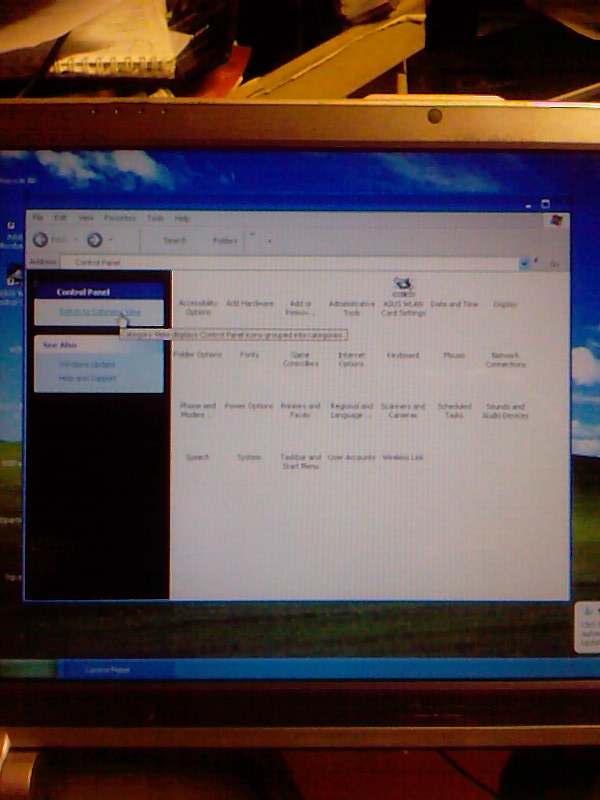Open the Favorites menu
600x800 pixels.
click(119, 218)
